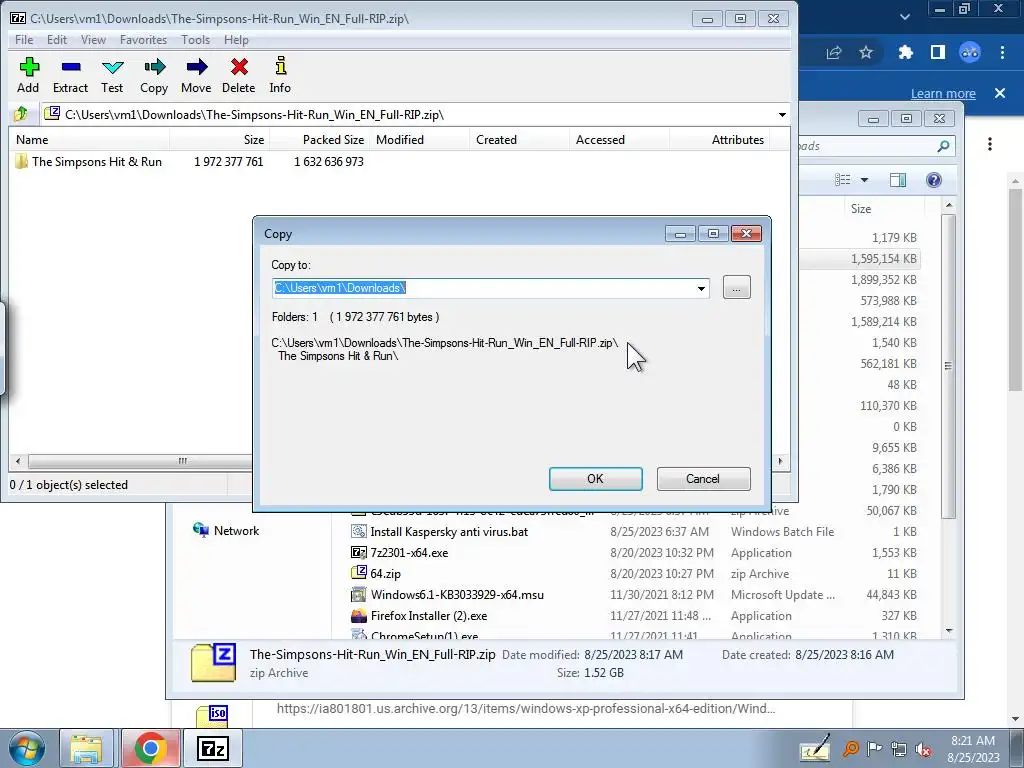The width and height of the screenshot is (1024, 768).
Task: Open Explorer help question mark icon
Action: 934,180
